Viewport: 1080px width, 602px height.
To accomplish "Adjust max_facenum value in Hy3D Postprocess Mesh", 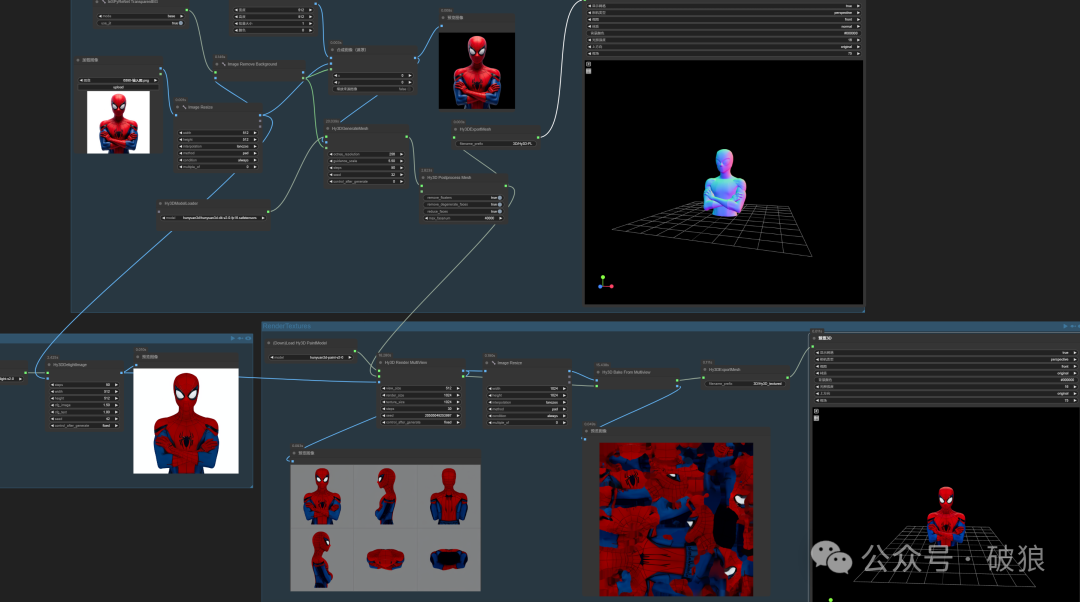I will click(x=463, y=218).
